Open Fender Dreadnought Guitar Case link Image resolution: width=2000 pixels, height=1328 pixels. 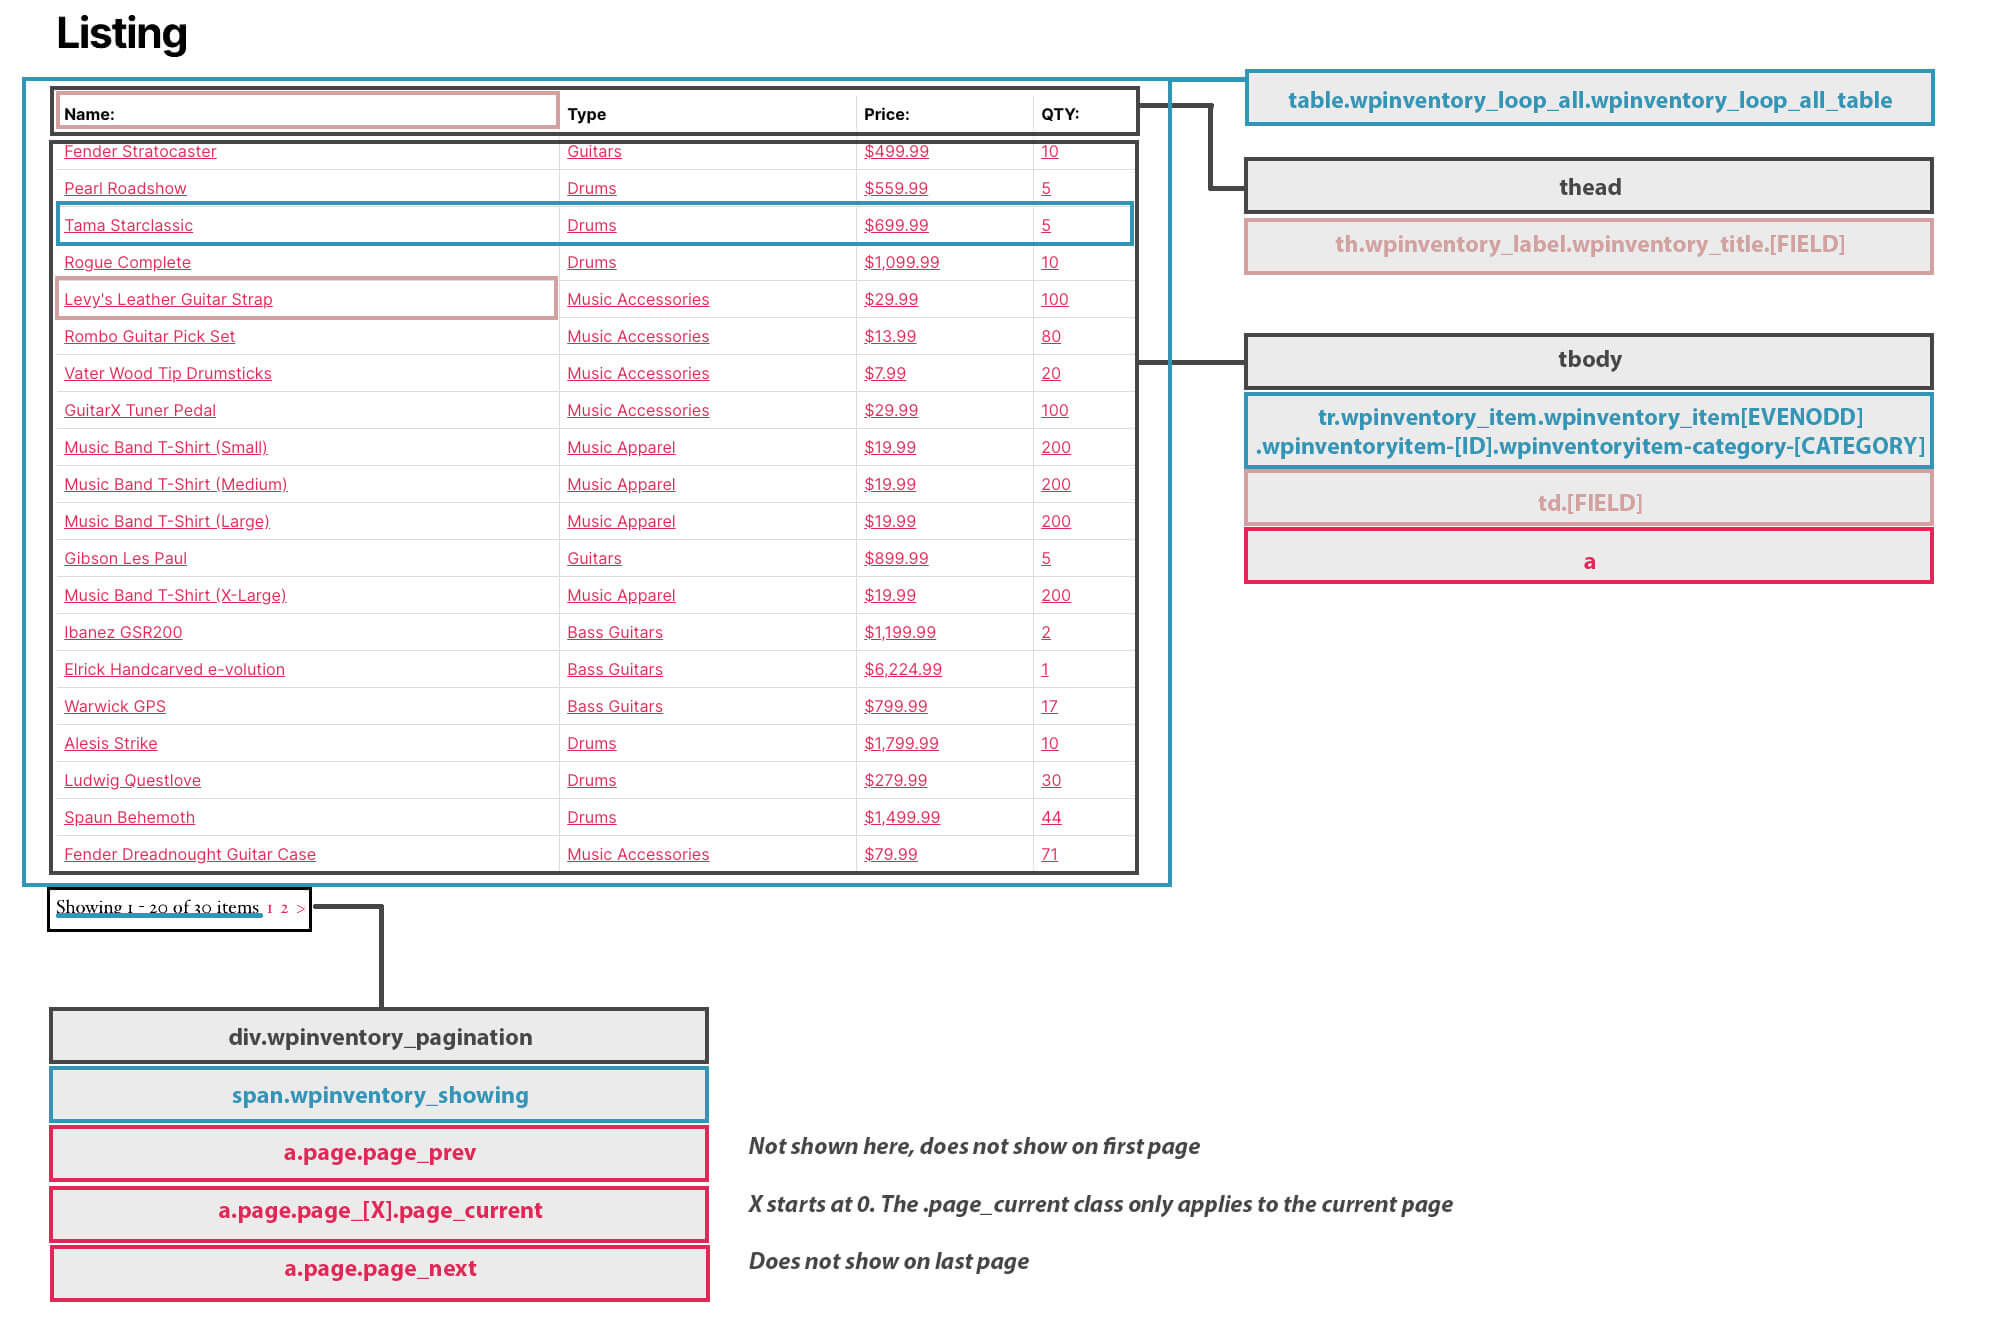[x=190, y=854]
